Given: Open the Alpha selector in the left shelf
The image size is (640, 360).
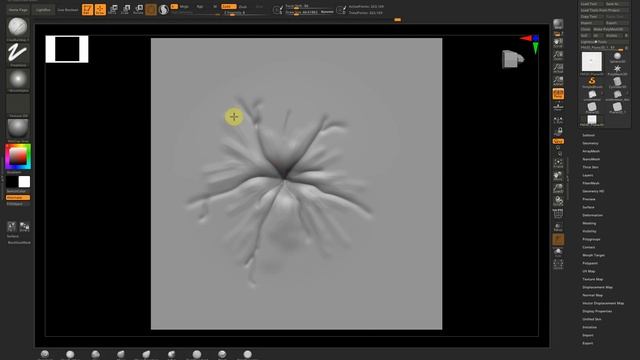Looking at the screenshot, I should [x=18, y=80].
